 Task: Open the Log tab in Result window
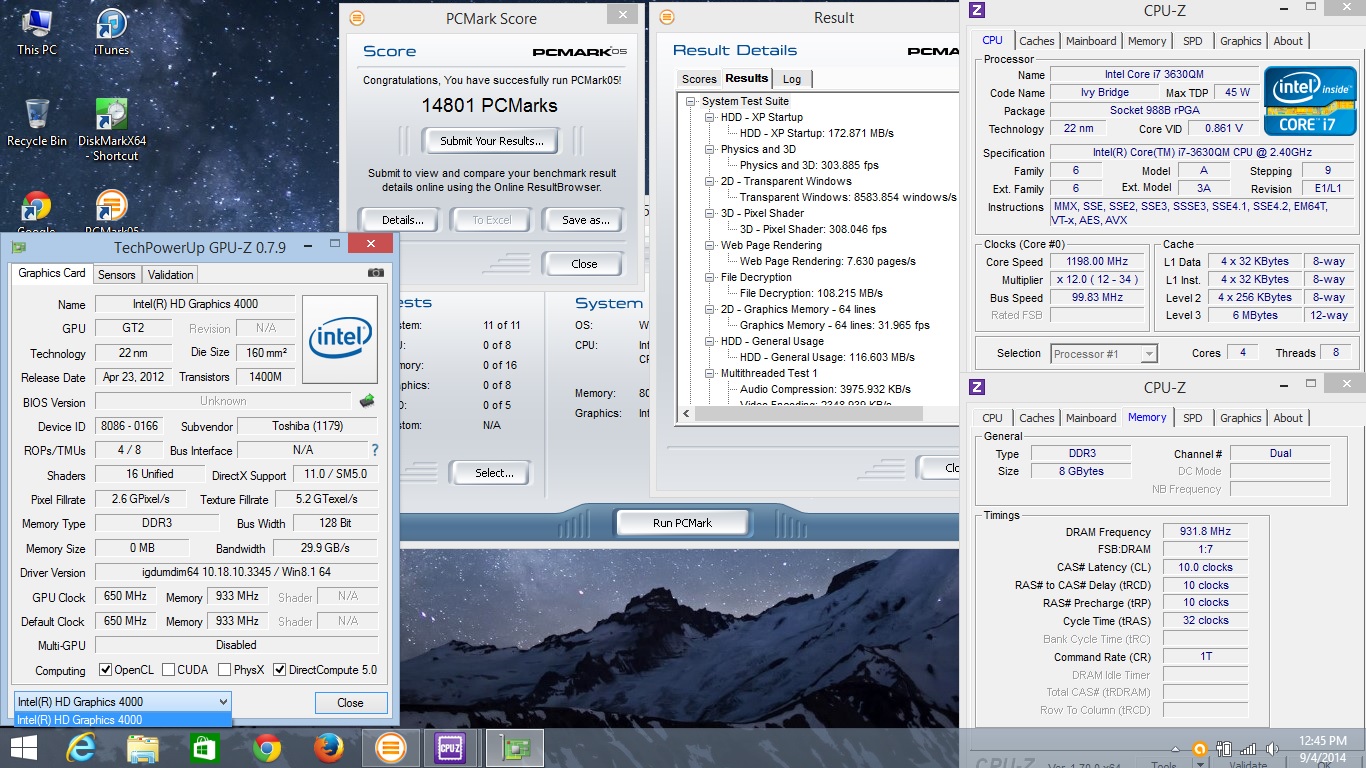click(792, 79)
